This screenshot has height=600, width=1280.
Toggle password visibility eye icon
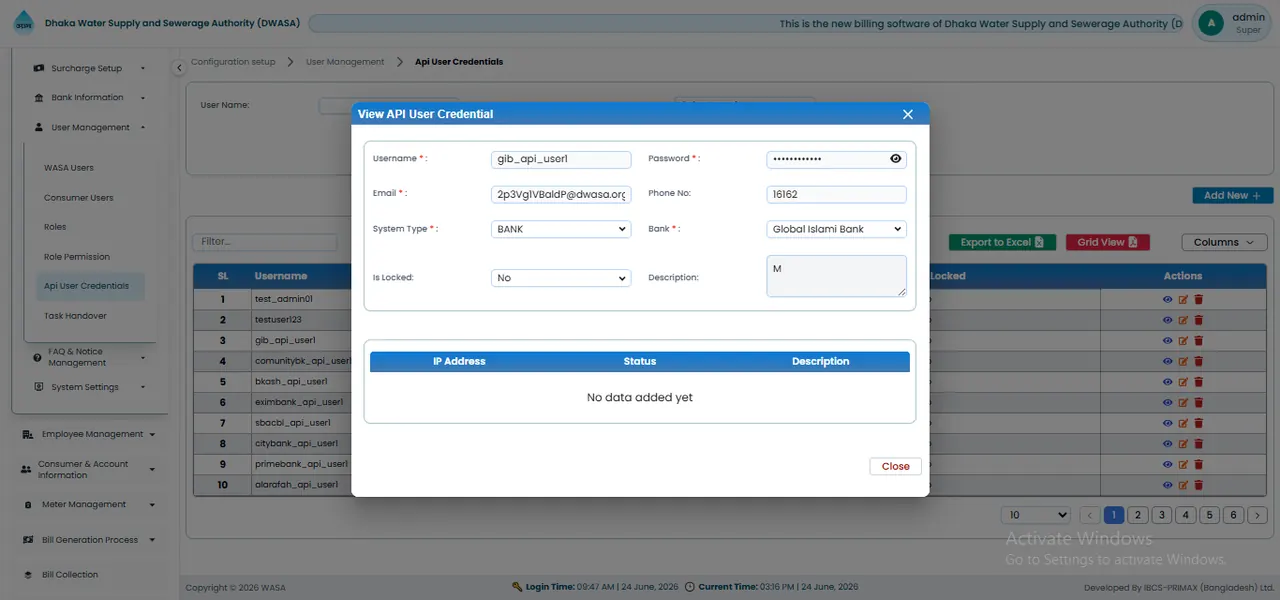tap(896, 159)
